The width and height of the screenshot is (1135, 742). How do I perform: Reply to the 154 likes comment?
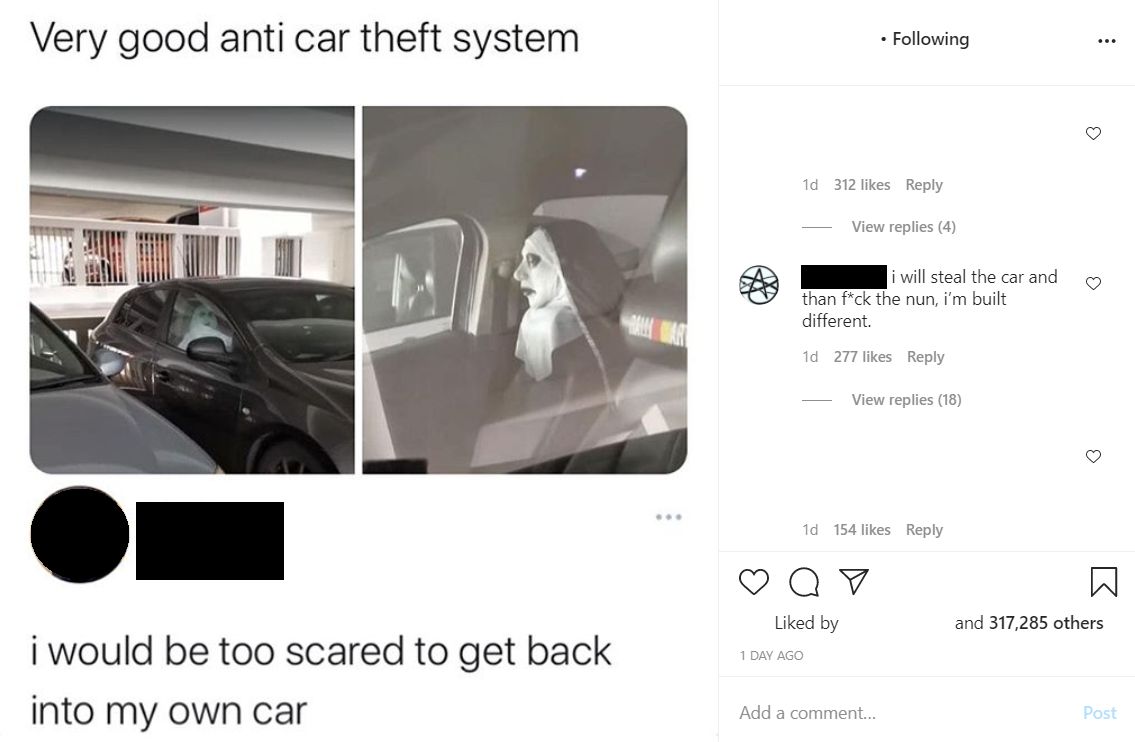(924, 530)
